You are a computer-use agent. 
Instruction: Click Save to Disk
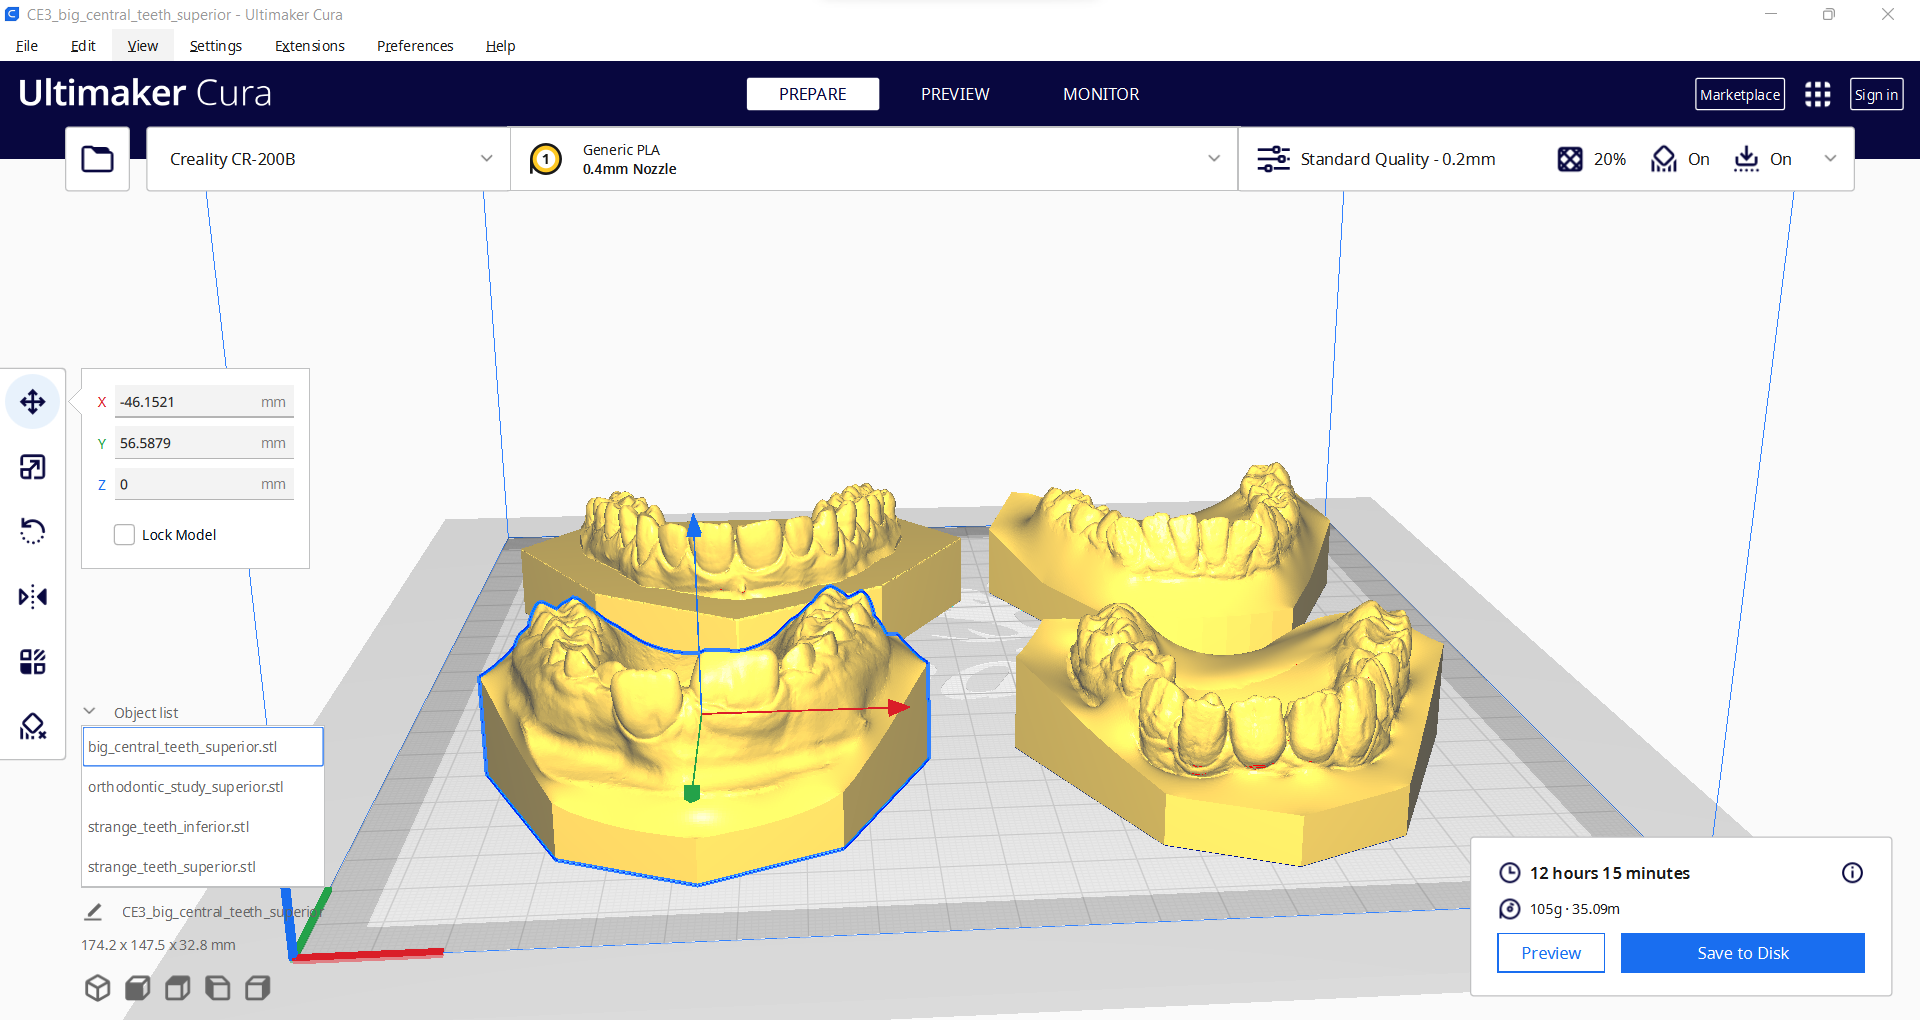point(1743,953)
